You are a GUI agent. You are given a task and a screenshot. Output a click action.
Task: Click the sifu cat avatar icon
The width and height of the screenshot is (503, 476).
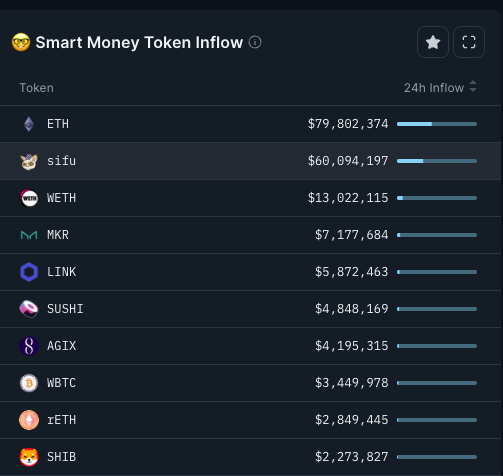[29, 161]
